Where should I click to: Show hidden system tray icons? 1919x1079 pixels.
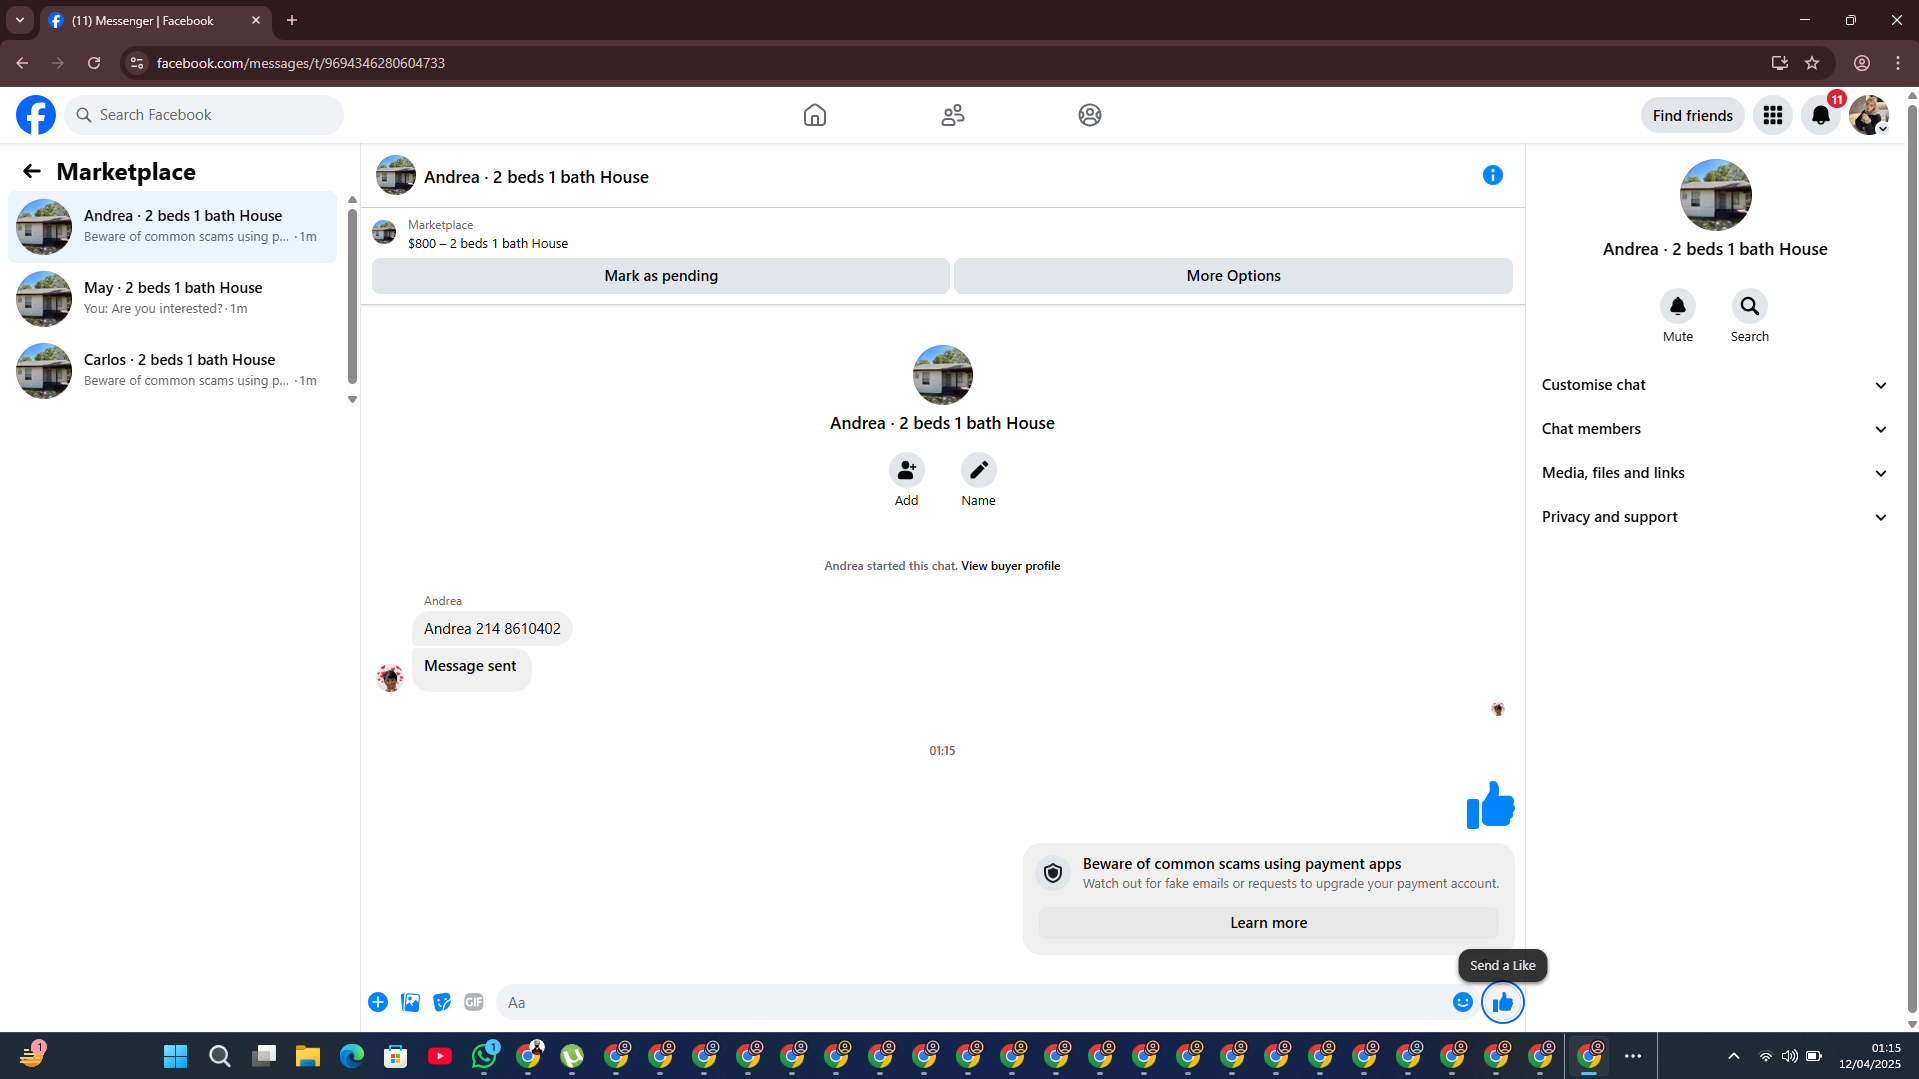point(1734,1056)
